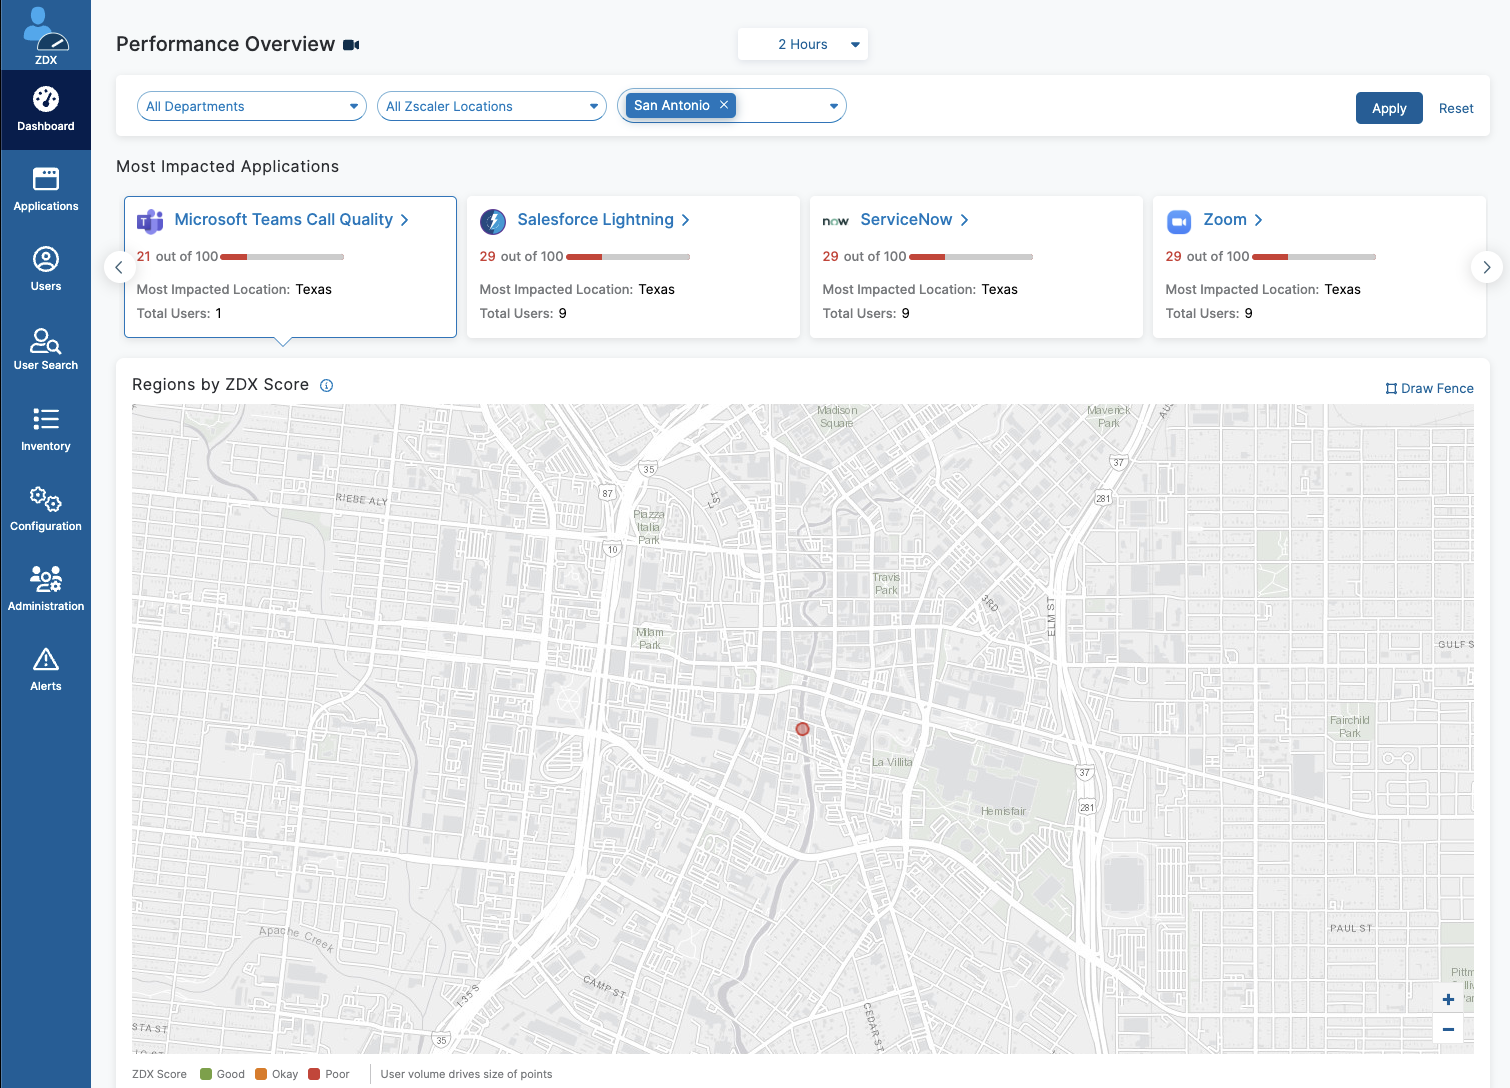Expand the San Antonio location dropdown arrow
The width and height of the screenshot is (1510, 1088).
[834, 106]
